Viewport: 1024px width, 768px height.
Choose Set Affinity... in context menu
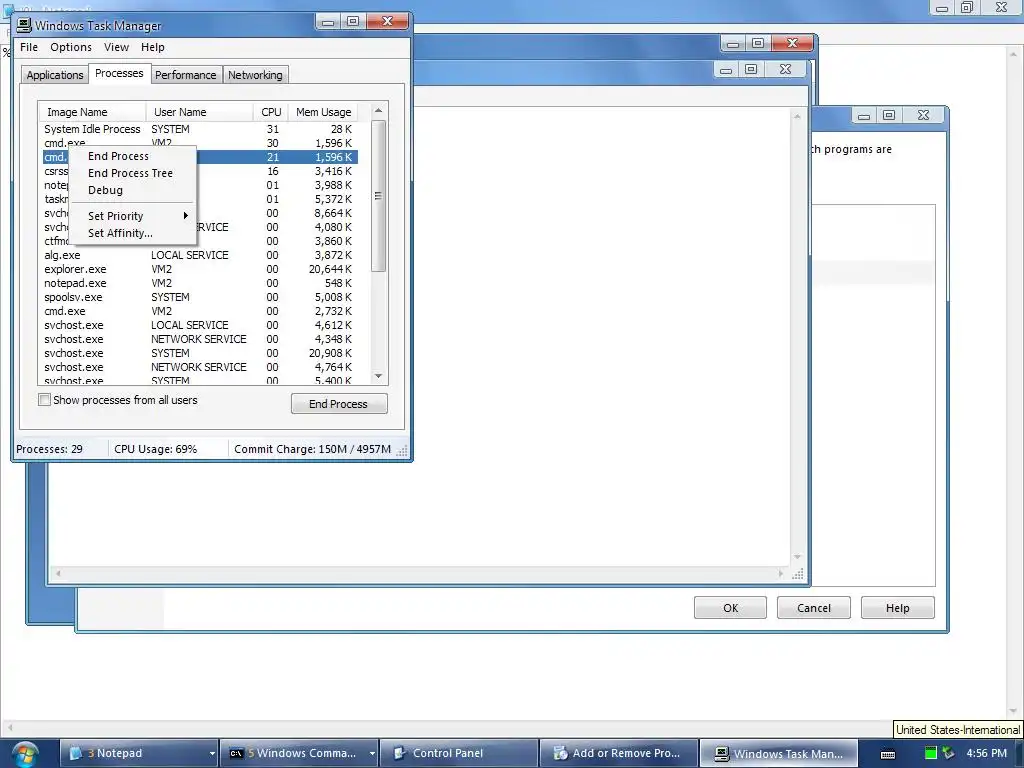tap(120, 233)
